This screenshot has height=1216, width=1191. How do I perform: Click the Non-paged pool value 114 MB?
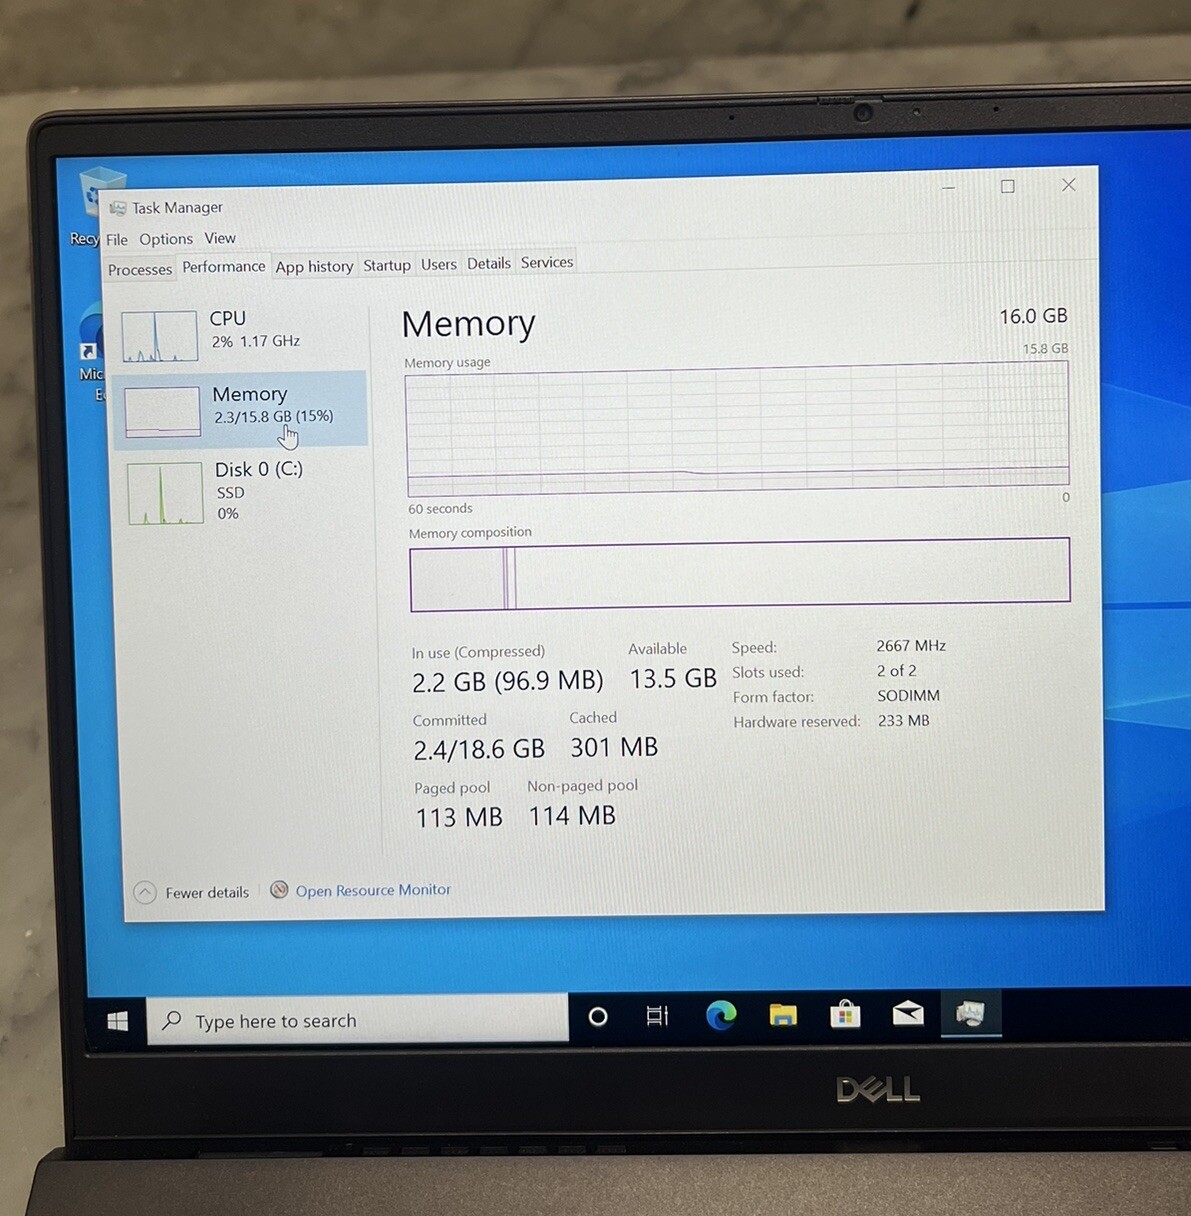(572, 816)
